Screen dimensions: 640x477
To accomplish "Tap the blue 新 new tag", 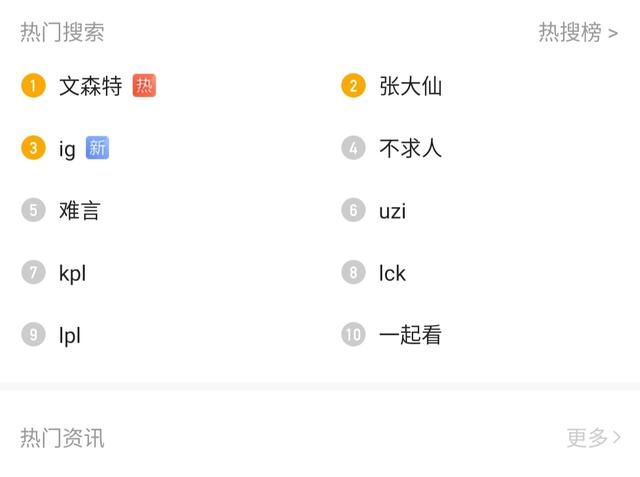I will pos(97,148).
